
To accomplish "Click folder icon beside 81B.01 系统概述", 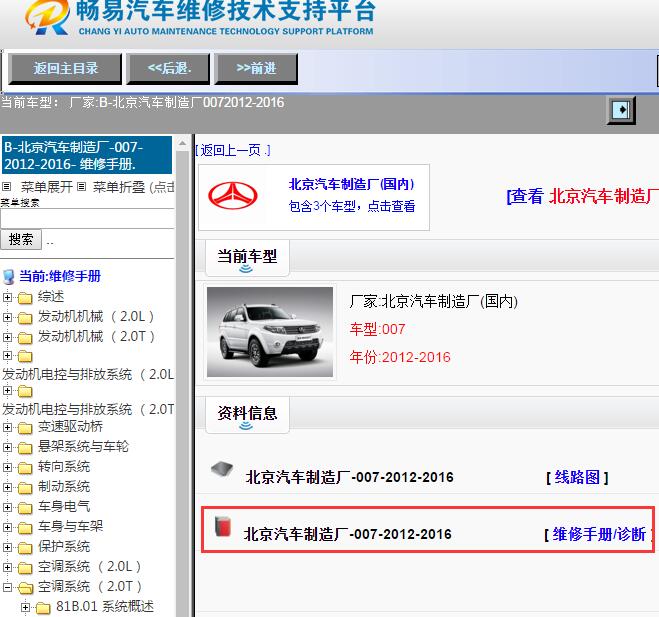I will tap(43, 608).
